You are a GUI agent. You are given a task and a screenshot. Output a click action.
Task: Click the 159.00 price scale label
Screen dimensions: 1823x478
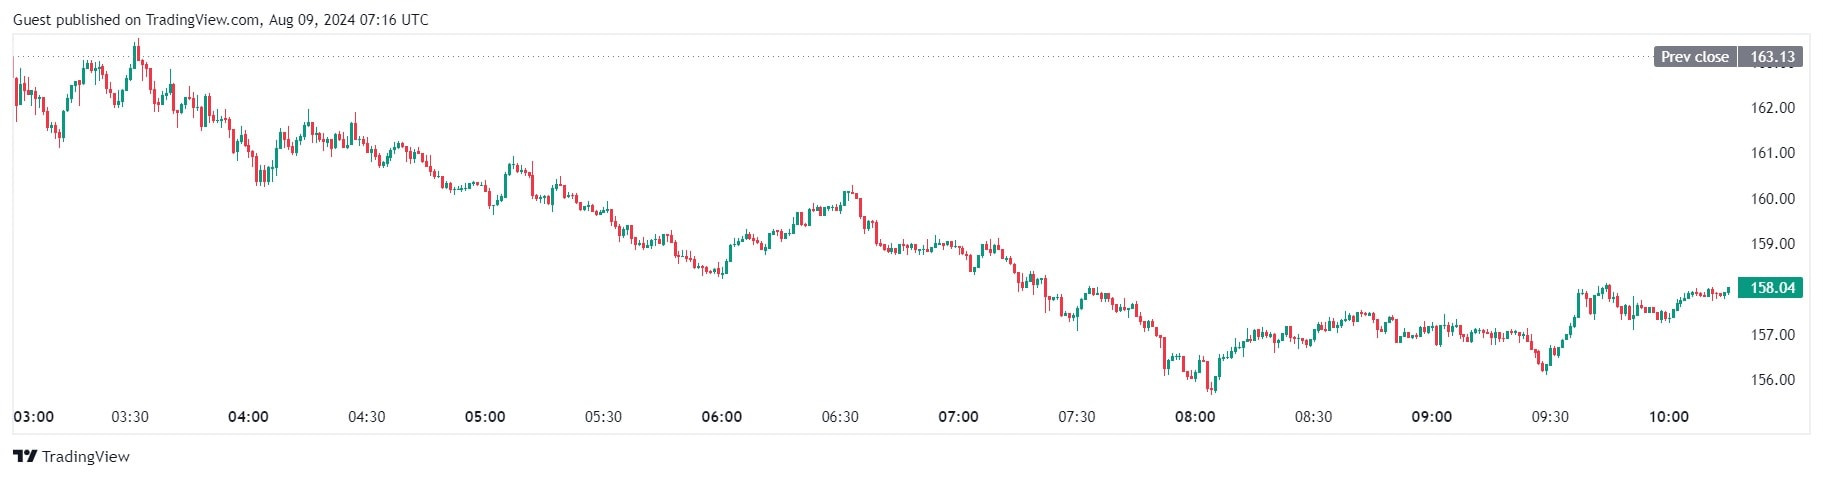[1772, 244]
